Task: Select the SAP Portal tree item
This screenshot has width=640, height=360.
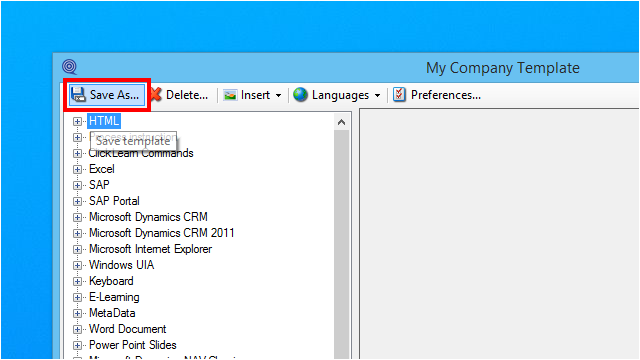Action: click(114, 201)
